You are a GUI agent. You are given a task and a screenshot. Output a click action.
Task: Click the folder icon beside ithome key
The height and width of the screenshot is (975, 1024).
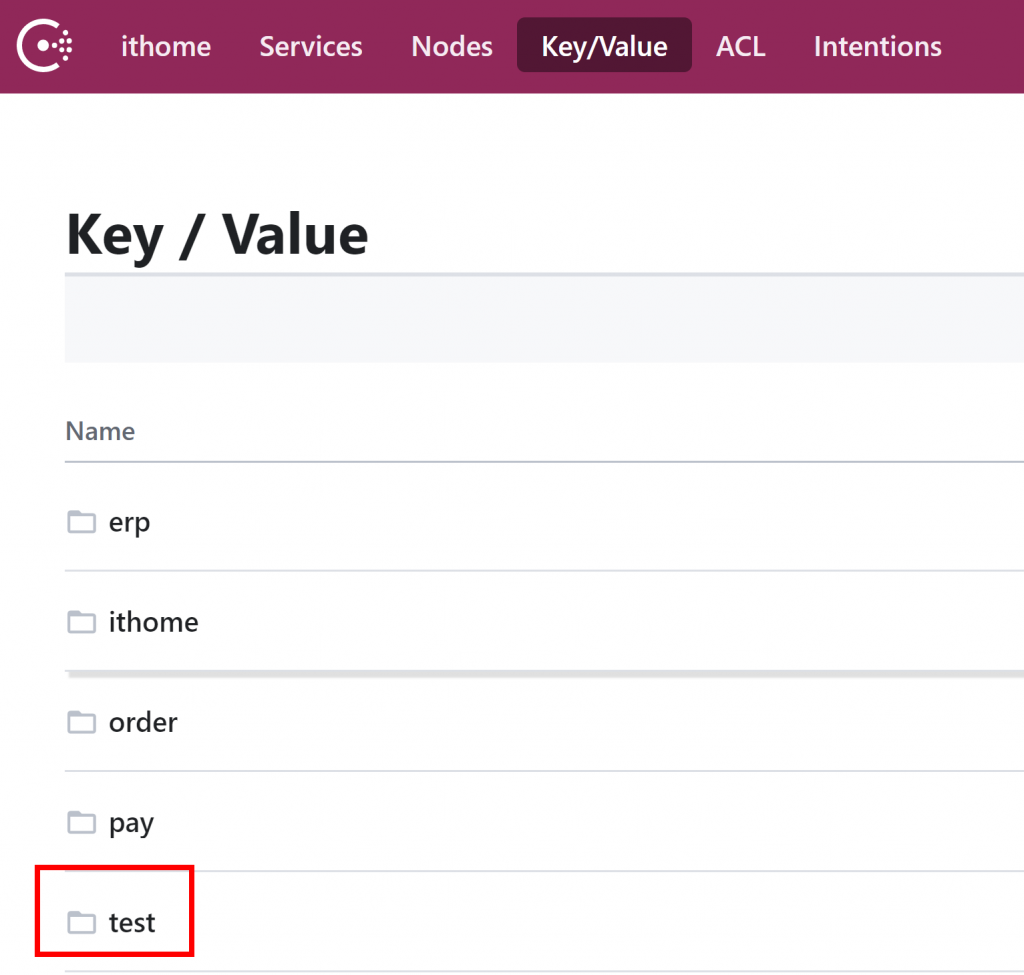[81, 622]
